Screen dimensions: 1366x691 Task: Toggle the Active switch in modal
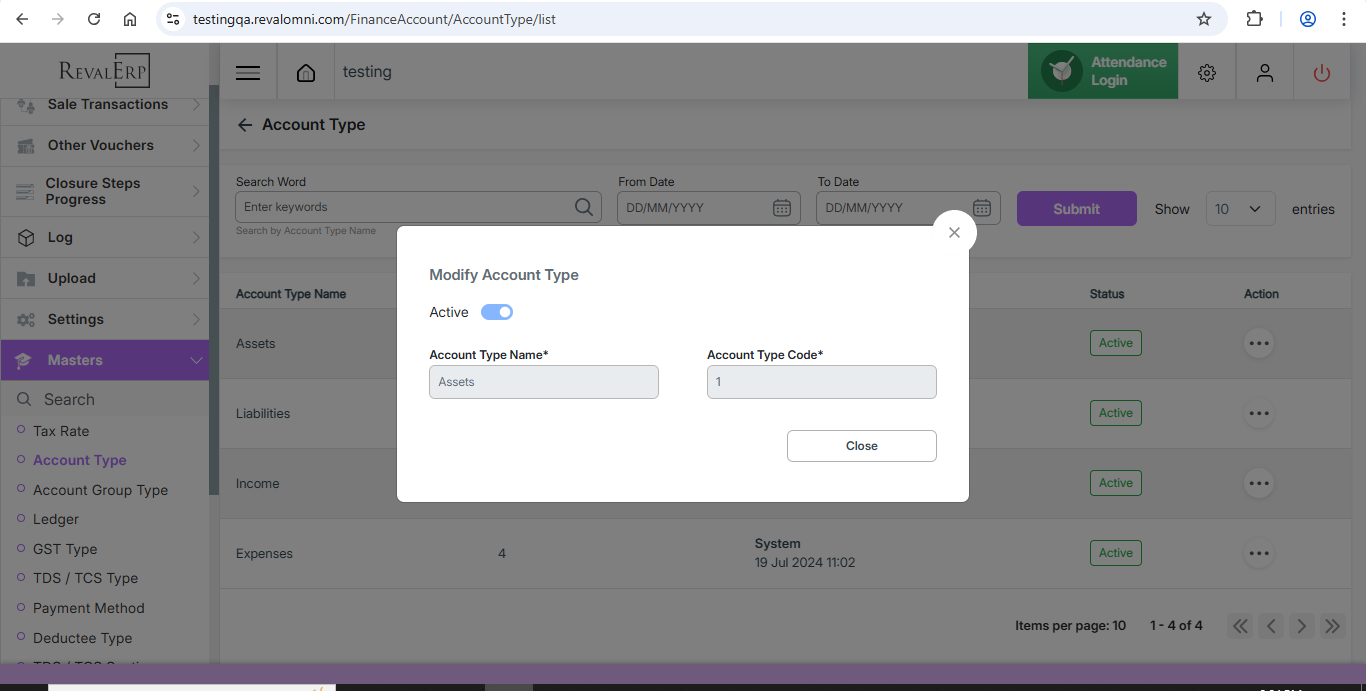(x=497, y=312)
